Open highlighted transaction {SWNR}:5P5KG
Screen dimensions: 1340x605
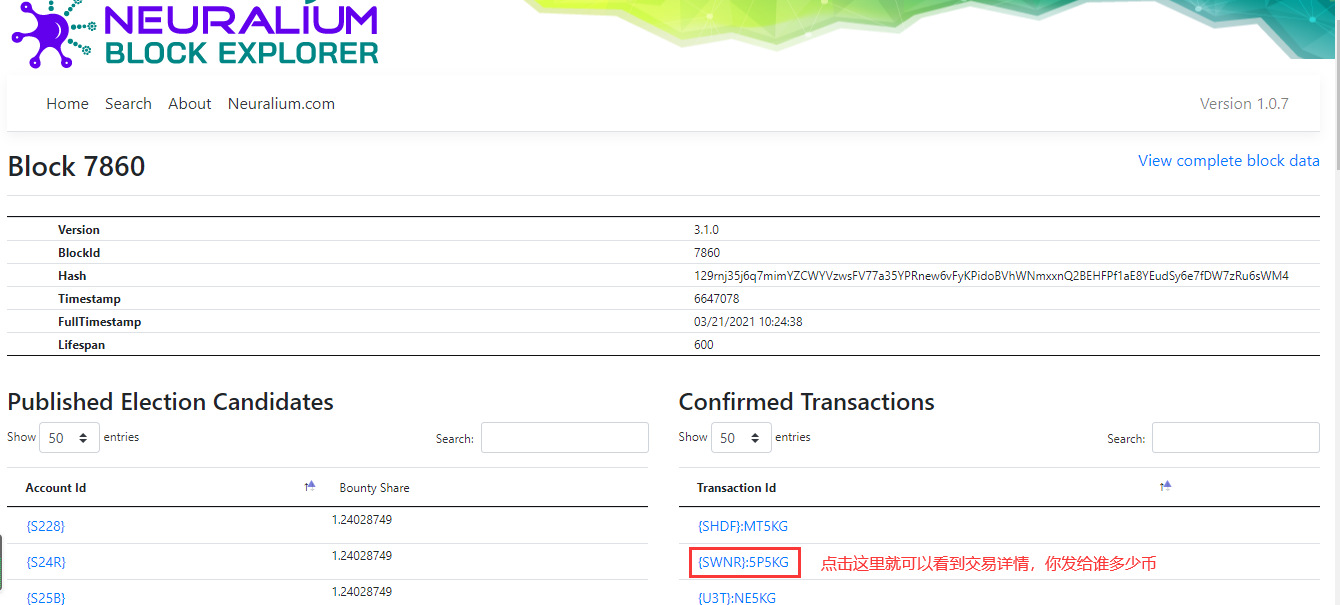tap(744, 563)
